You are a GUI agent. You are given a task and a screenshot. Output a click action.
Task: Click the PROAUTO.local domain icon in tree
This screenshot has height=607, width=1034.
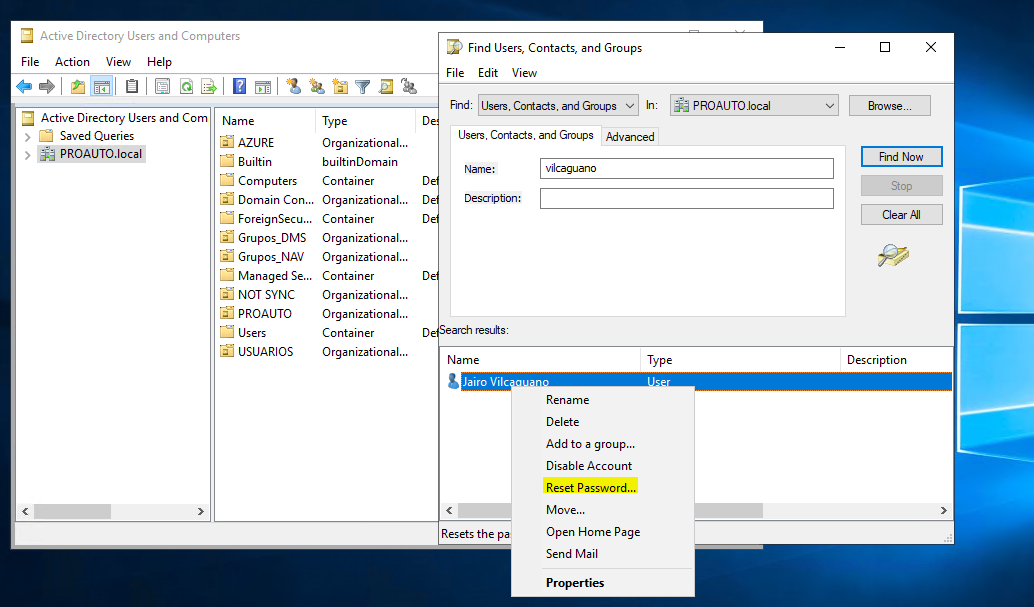[x=47, y=154]
